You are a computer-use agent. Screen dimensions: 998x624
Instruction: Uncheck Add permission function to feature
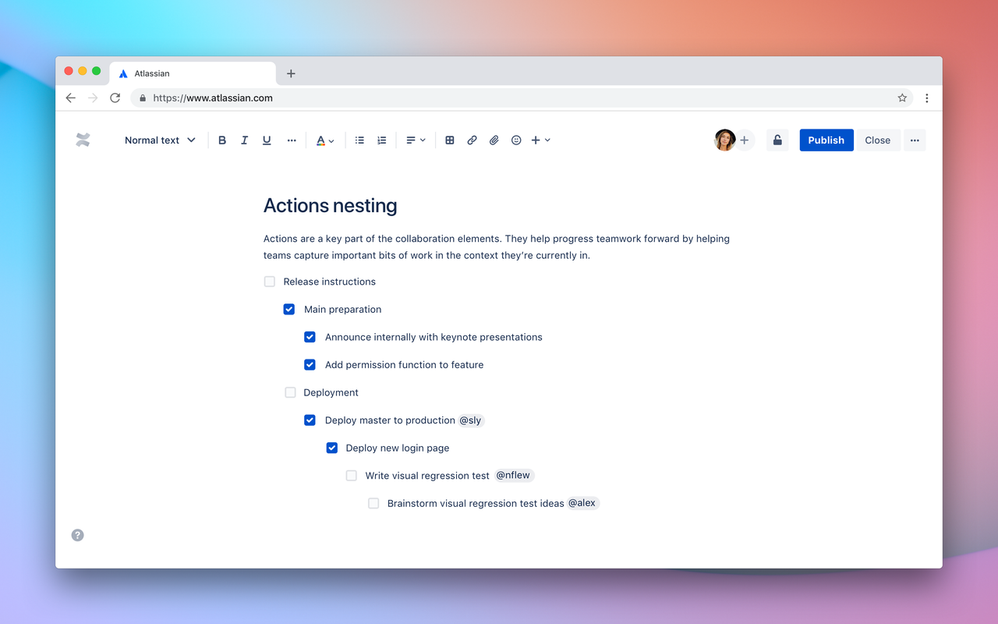[x=310, y=365]
